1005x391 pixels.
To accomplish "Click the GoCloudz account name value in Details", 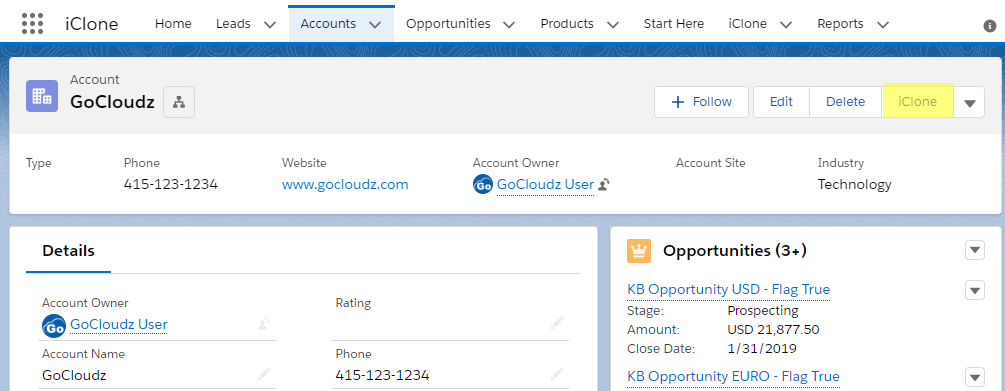I will pos(74,375).
